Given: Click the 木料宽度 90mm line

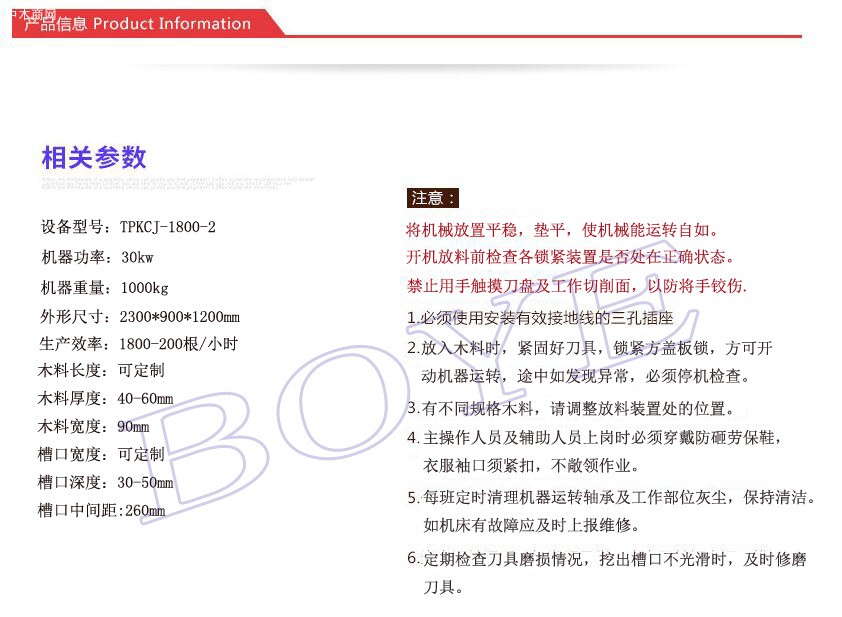Looking at the screenshot, I should pos(94,426).
